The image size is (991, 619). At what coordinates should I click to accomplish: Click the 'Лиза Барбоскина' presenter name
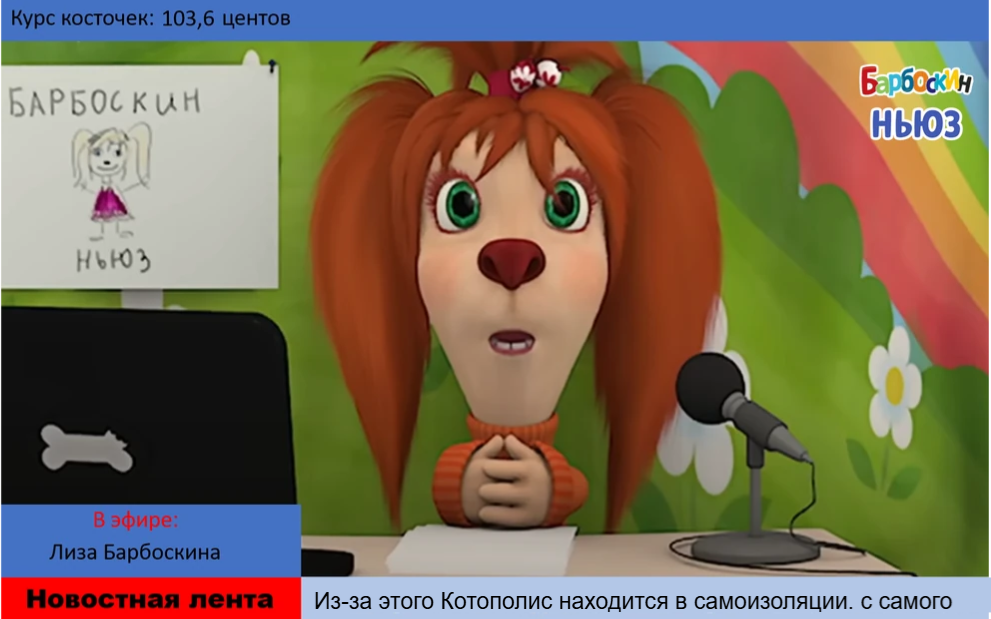click(x=135, y=552)
